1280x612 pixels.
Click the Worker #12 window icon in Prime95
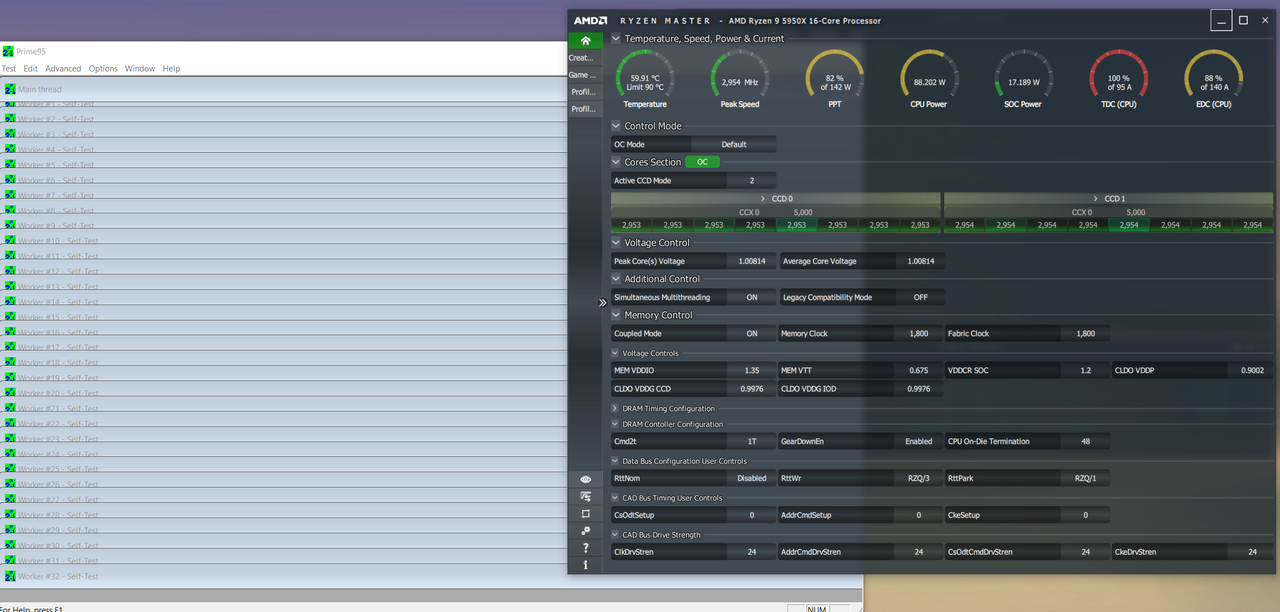[10, 272]
